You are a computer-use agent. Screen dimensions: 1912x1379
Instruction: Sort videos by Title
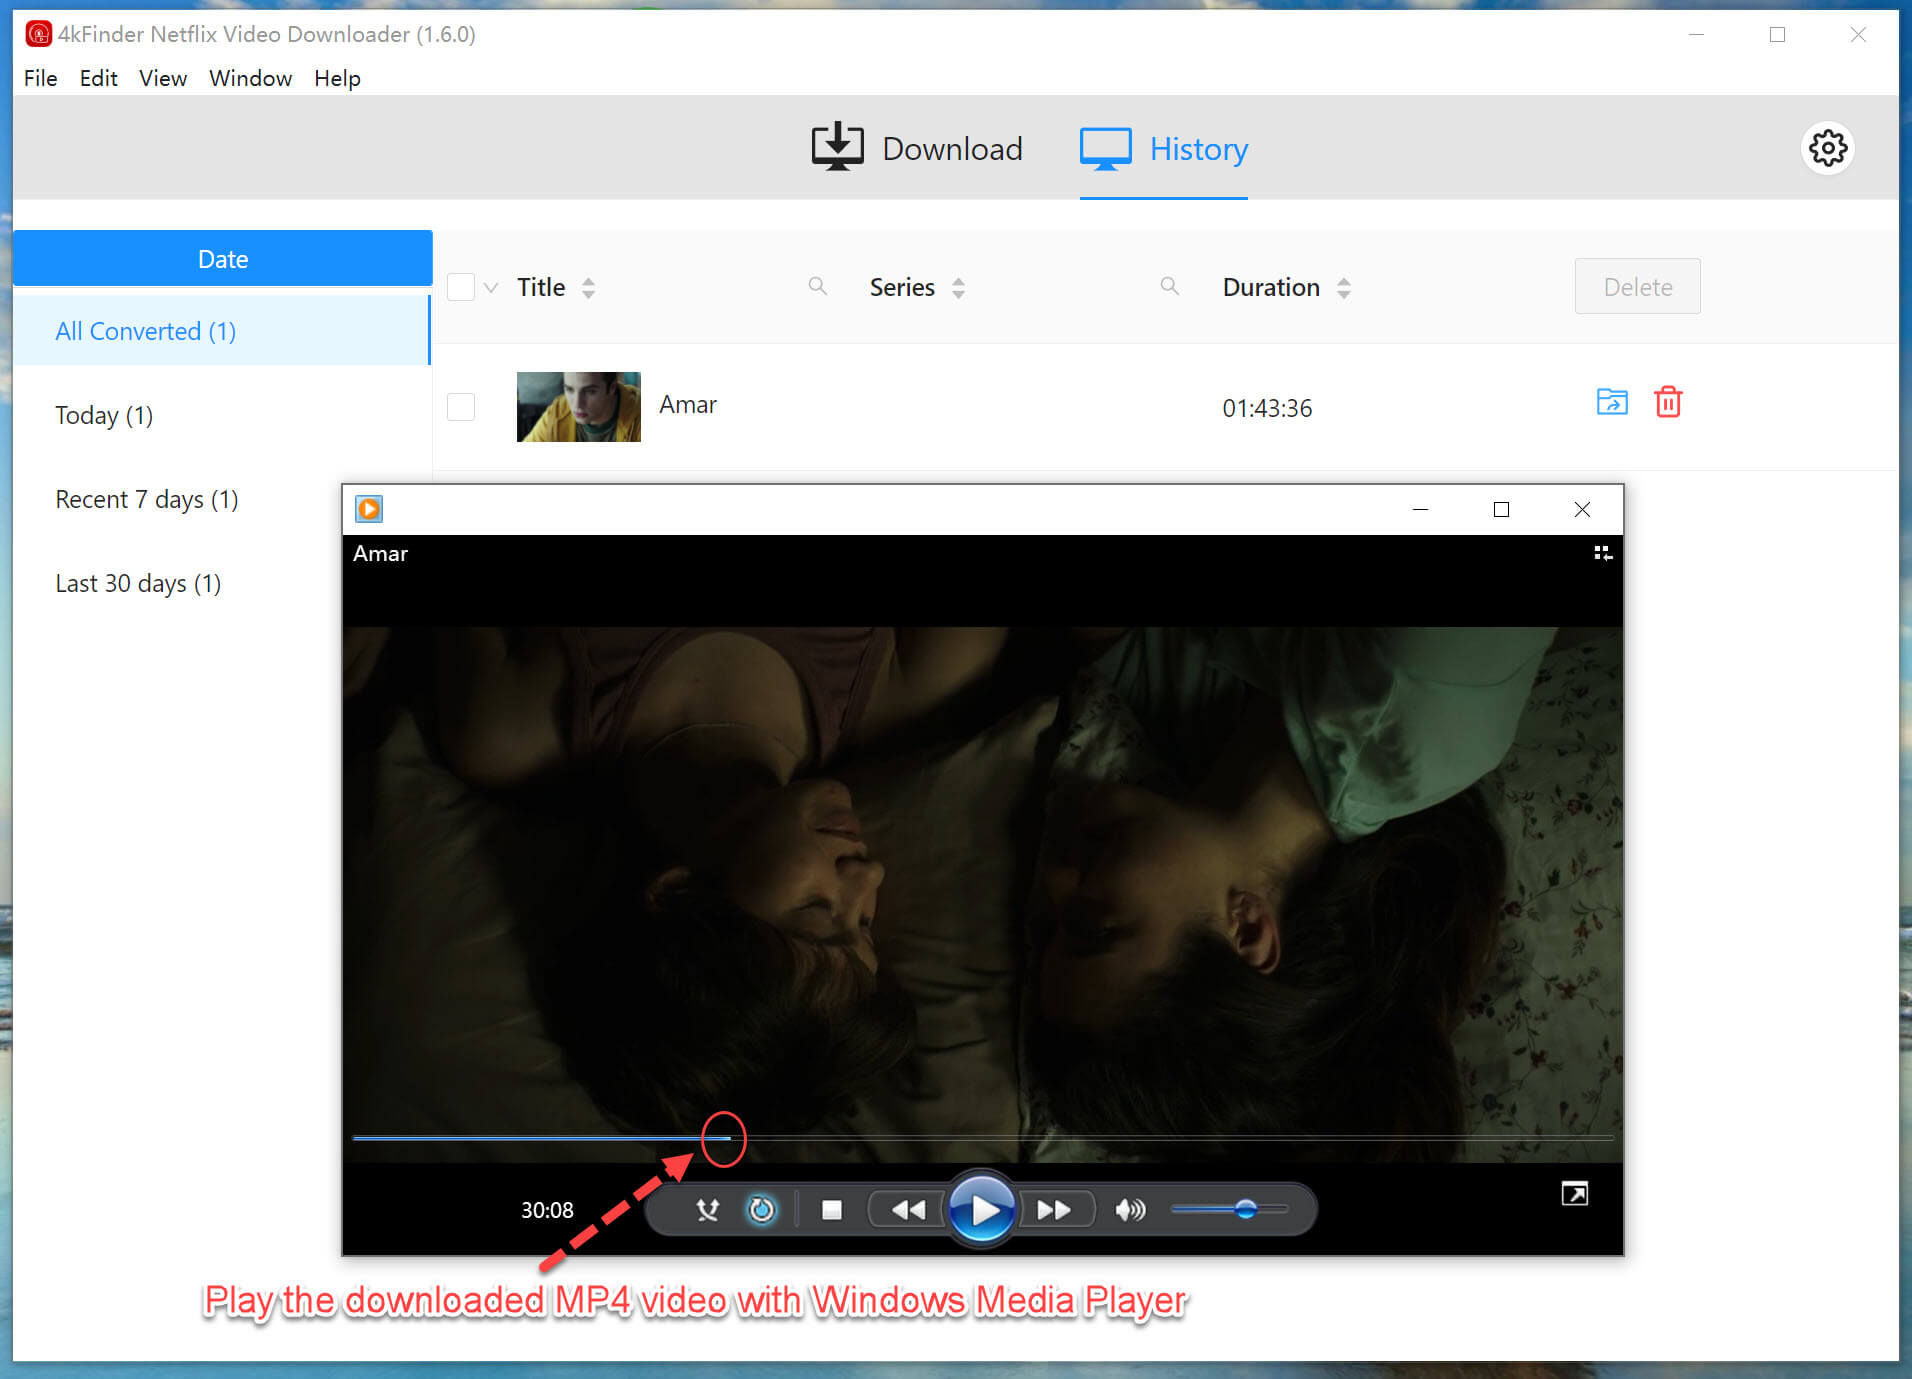589,287
